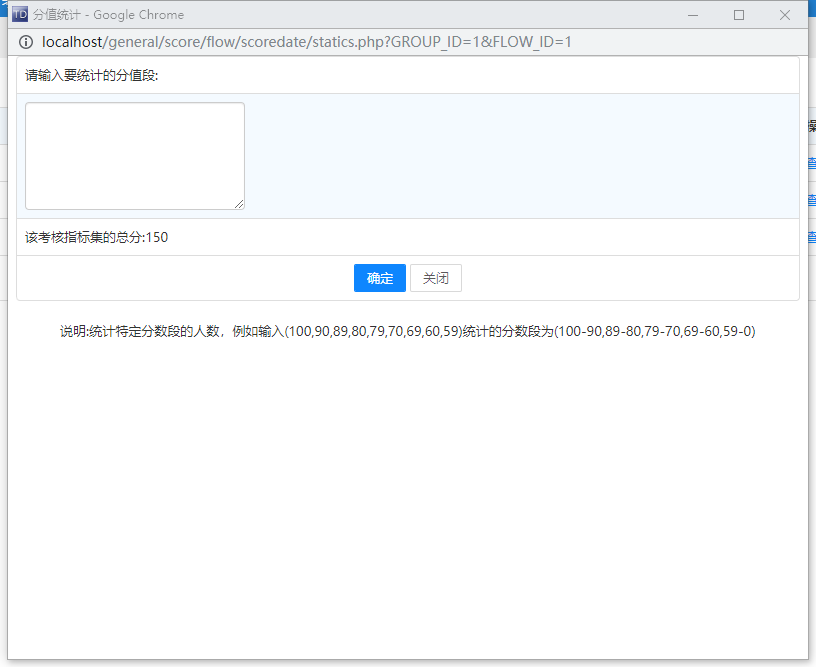Click the example input (100,90,89,80,79,70,69,60,59) text
Image resolution: width=816 pixels, height=667 pixels.
[377, 332]
